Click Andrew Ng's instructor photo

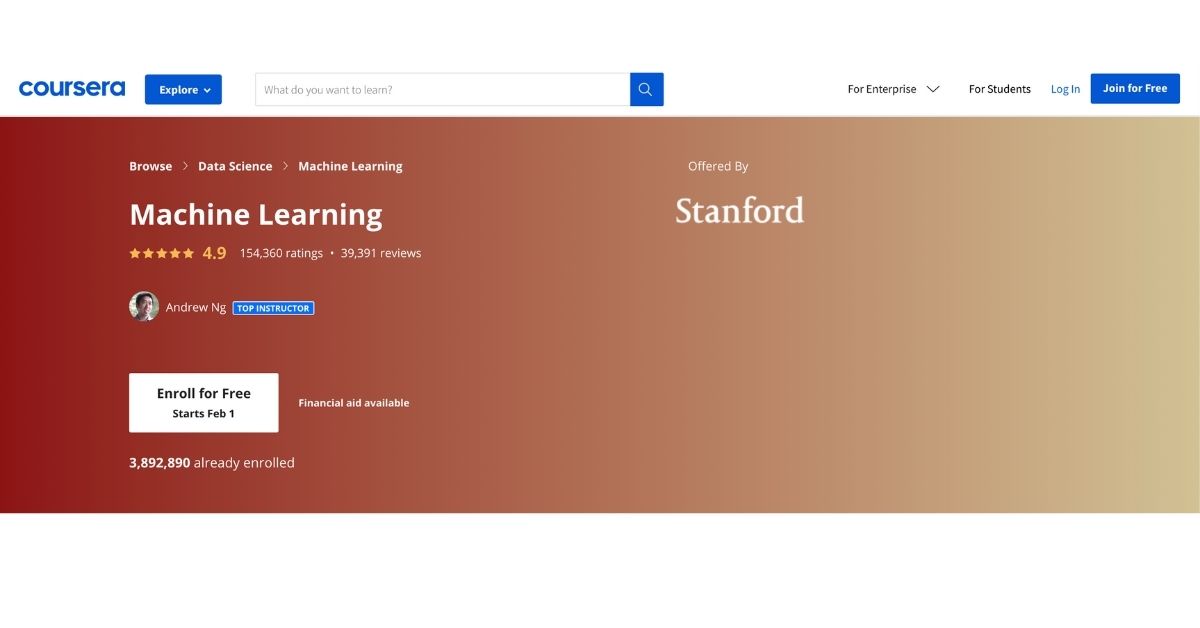click(x=144, y=306)
